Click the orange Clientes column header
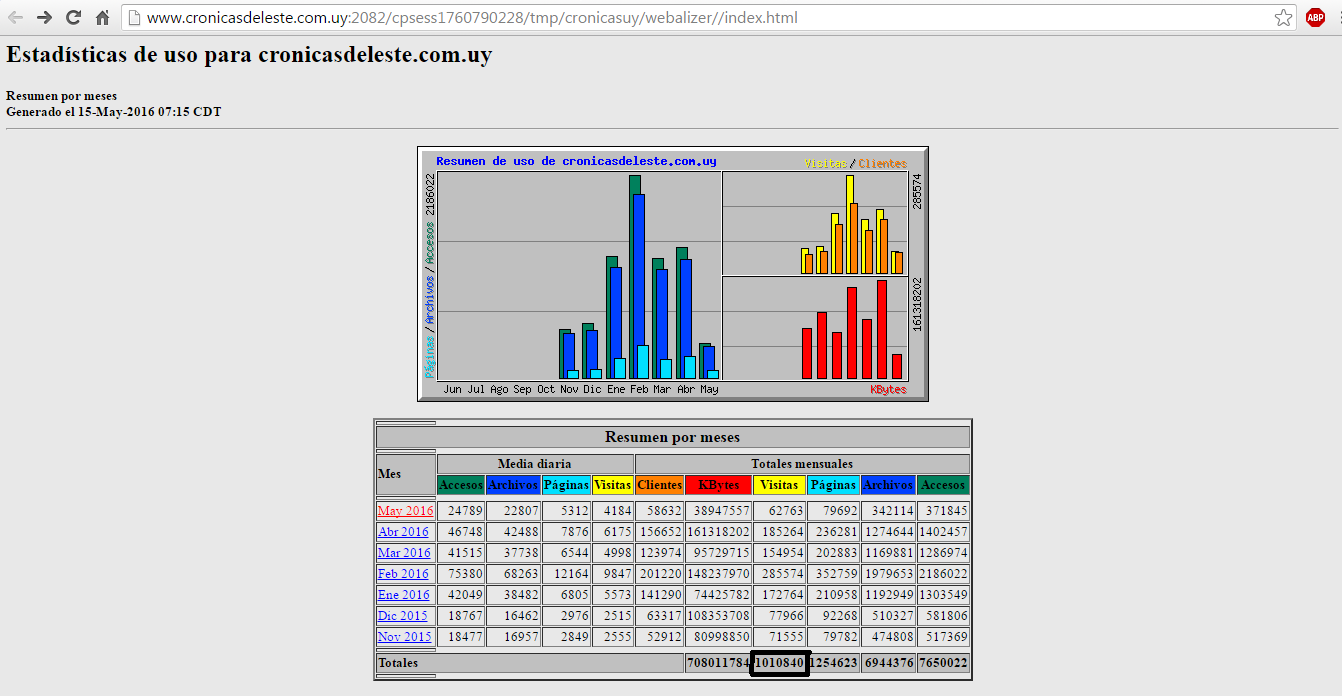The width and height of the screenshot is (1342, 696). (x=659, y=485)
